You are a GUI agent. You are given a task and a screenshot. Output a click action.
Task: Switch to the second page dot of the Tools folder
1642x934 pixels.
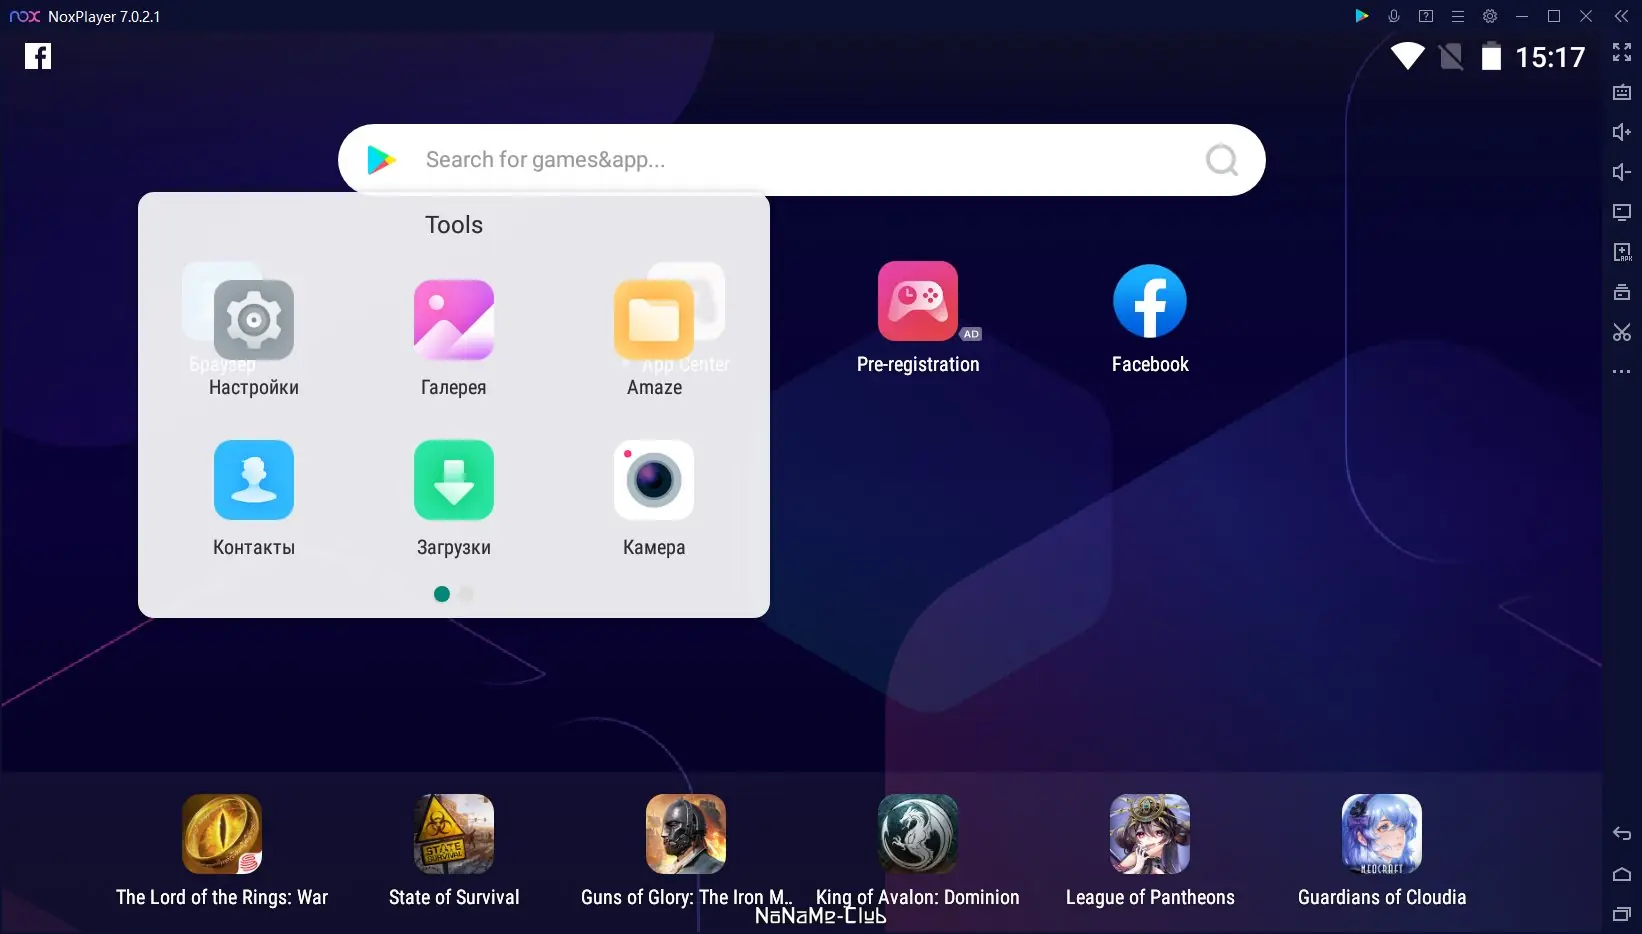(x=466, y=594)
